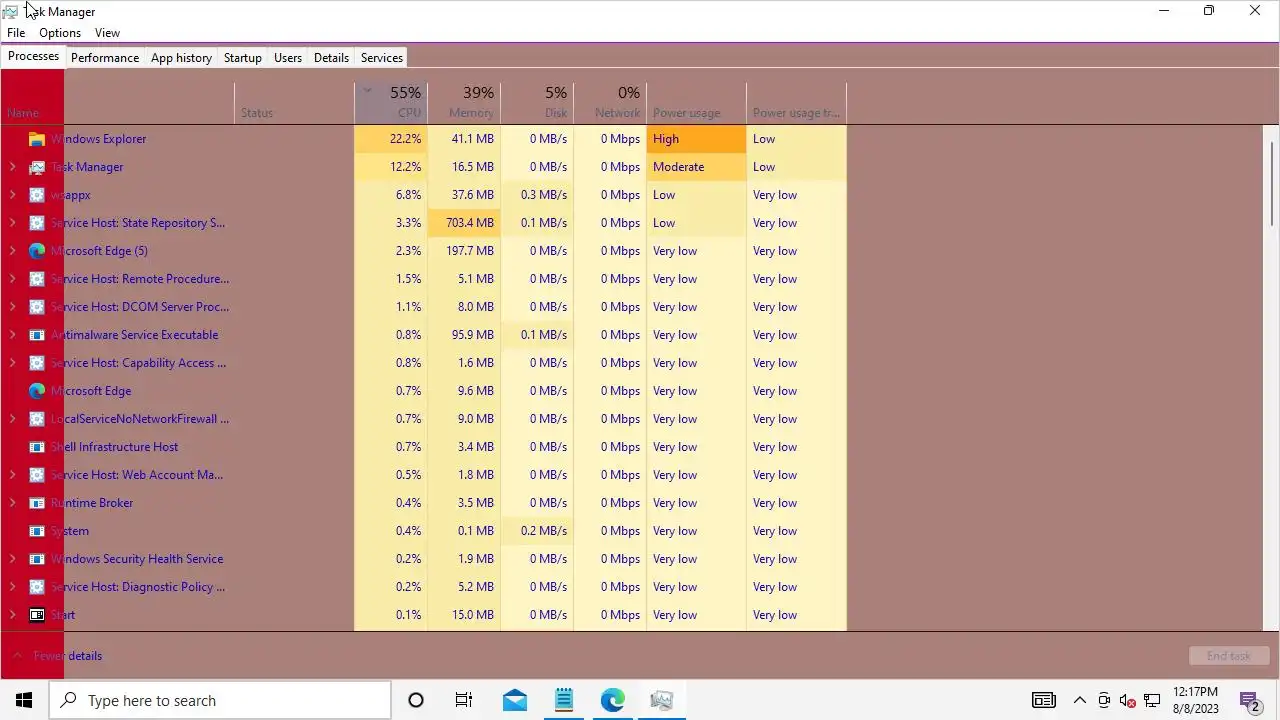
Task: Click the Antimalware Service Executable icon
Action: (x=37, y=335)
